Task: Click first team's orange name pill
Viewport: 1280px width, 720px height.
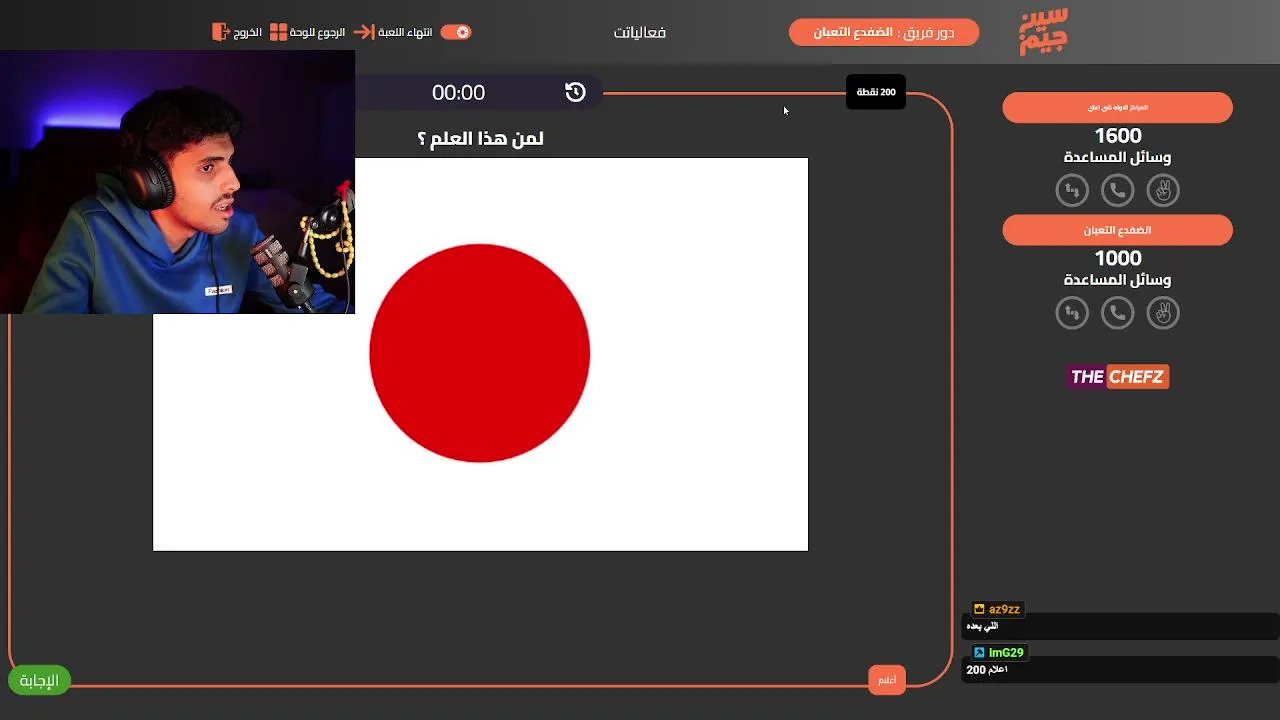Action: pos(1118,107)
